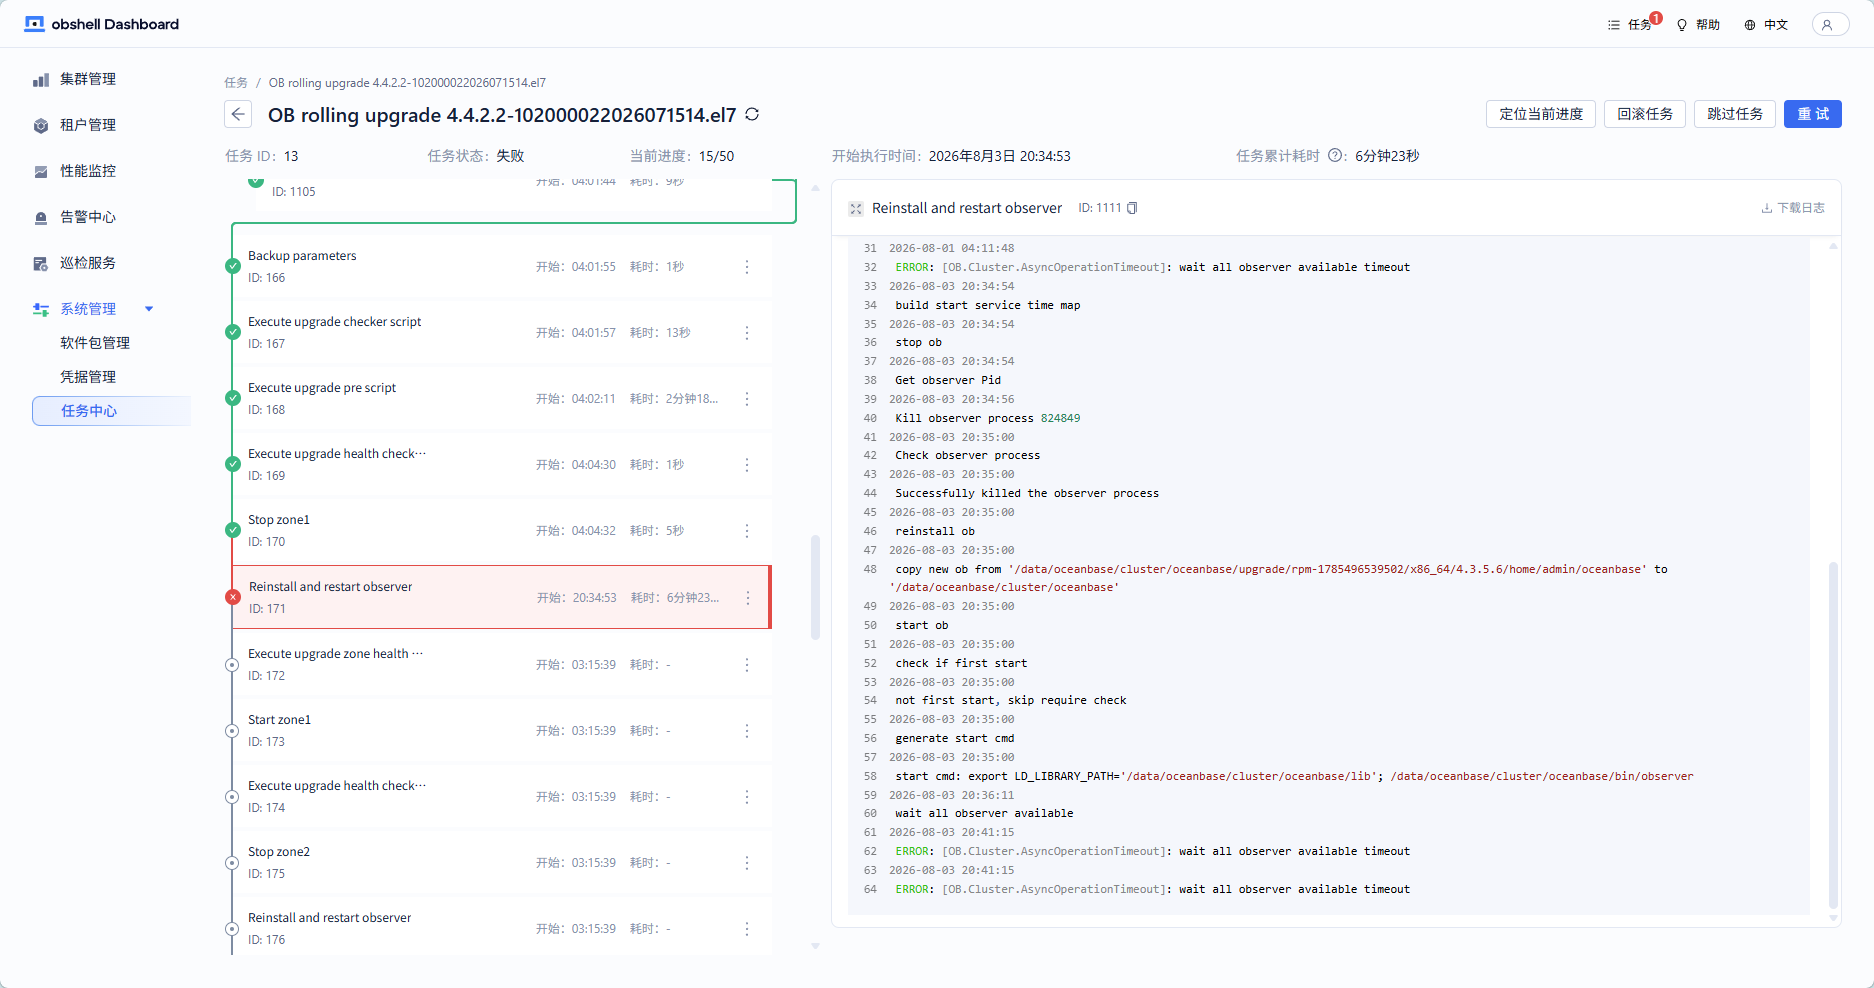1874x988 pixels.
Task: Click log line 'build start service time map'
Action: click(987, 305)
